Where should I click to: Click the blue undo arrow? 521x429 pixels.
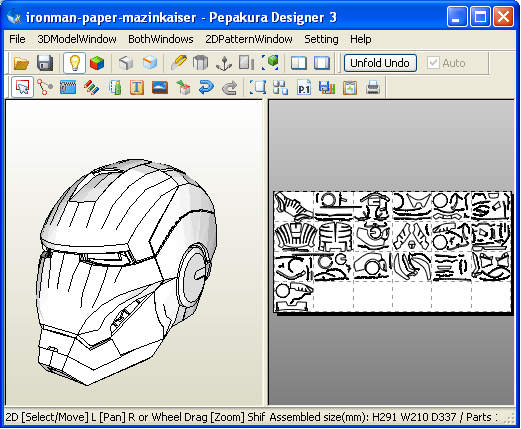click(x=206, y=88)
